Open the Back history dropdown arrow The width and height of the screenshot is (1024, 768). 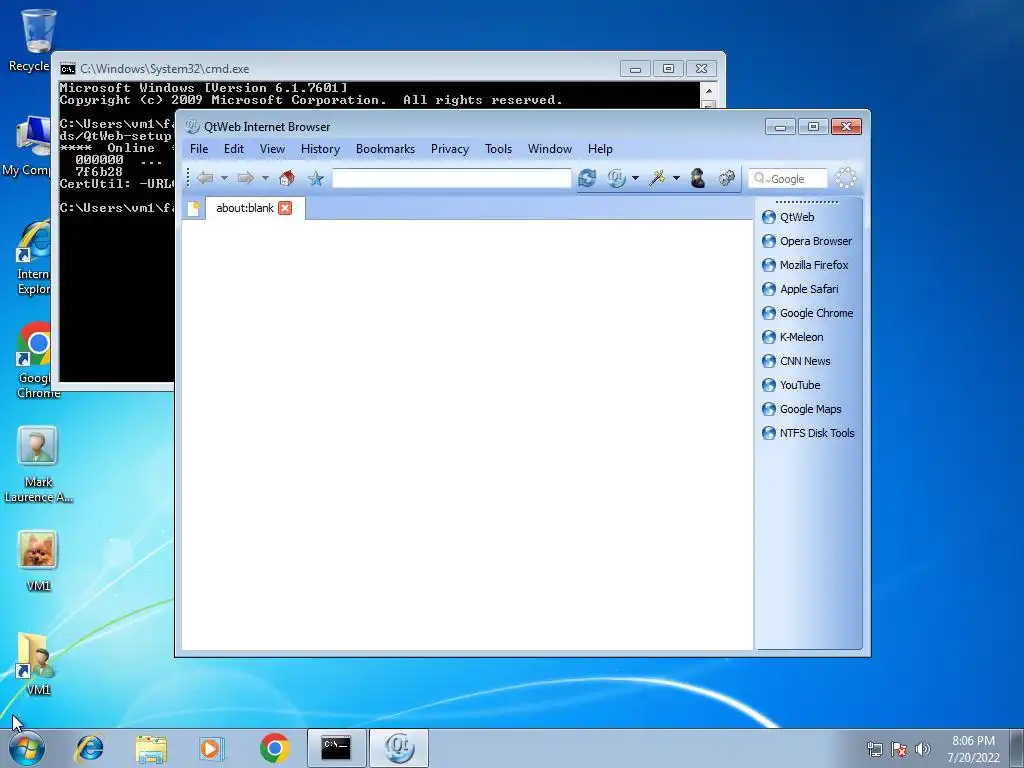224,178
